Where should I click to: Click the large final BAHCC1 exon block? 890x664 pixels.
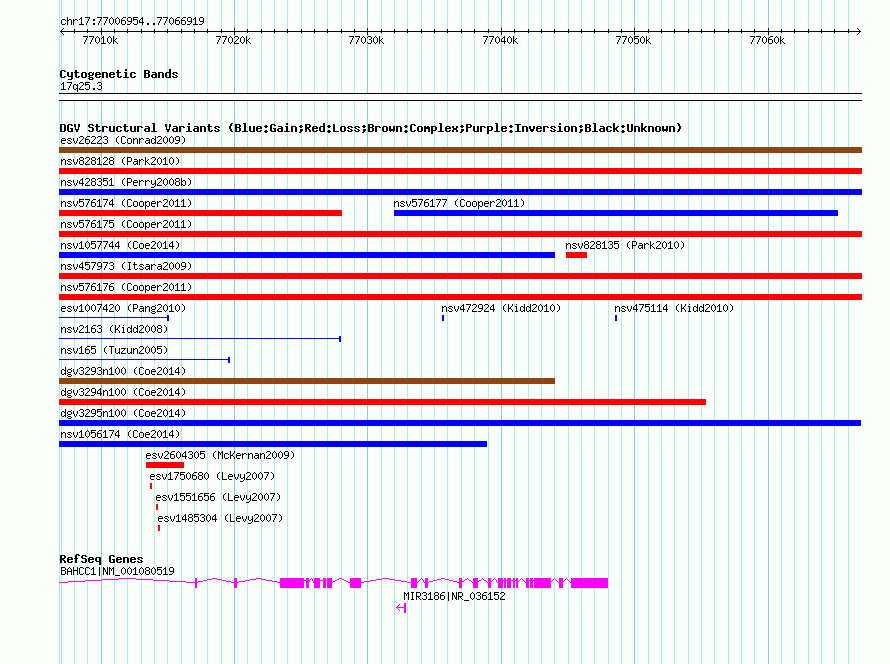(590, 583)
